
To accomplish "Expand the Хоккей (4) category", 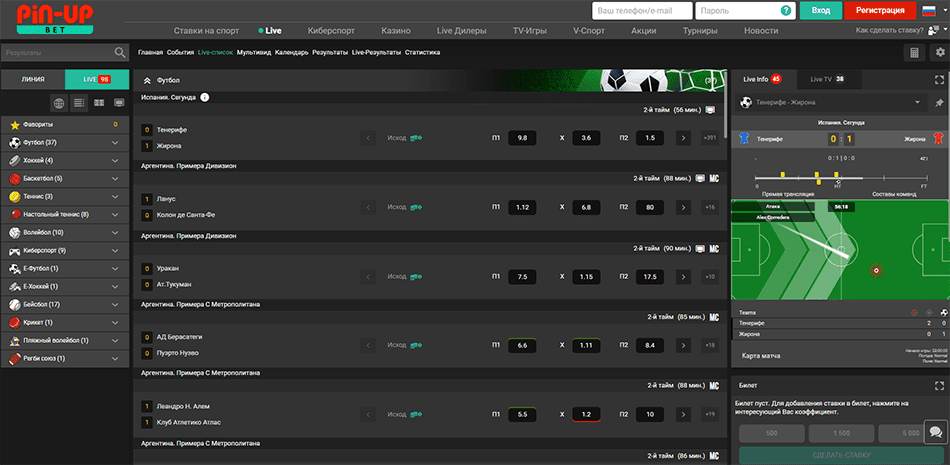I will (x=115, y=160).
